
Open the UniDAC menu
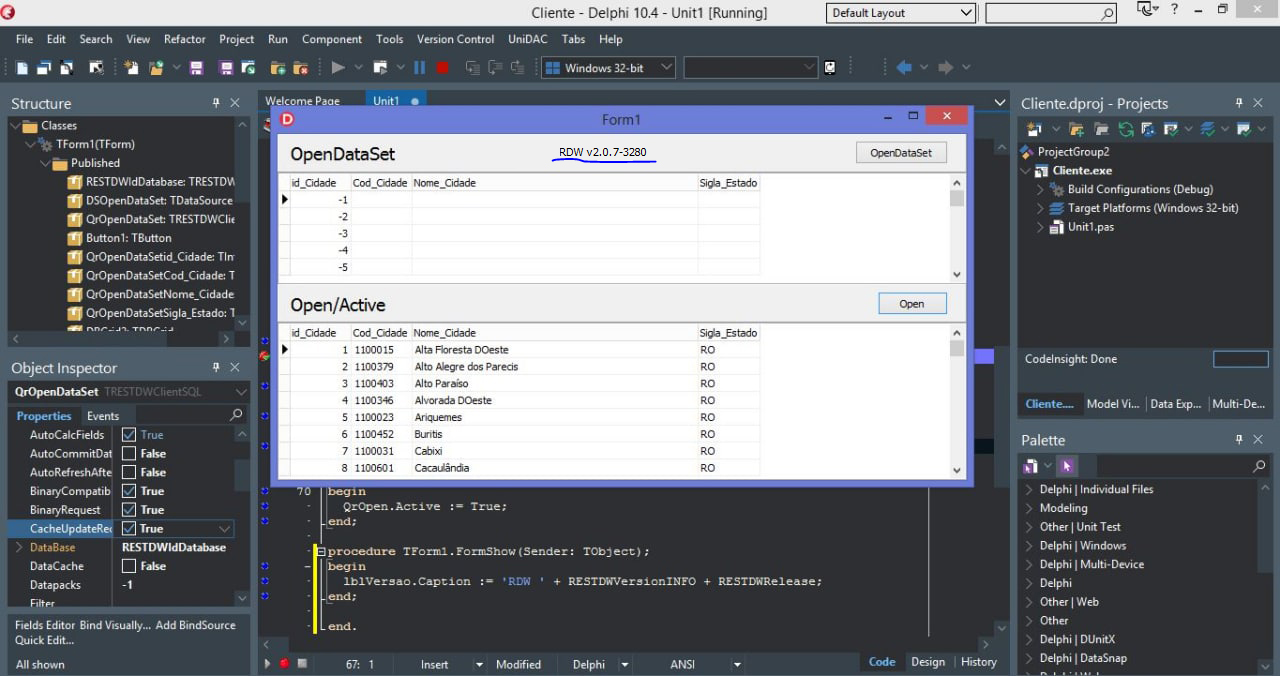529,39
